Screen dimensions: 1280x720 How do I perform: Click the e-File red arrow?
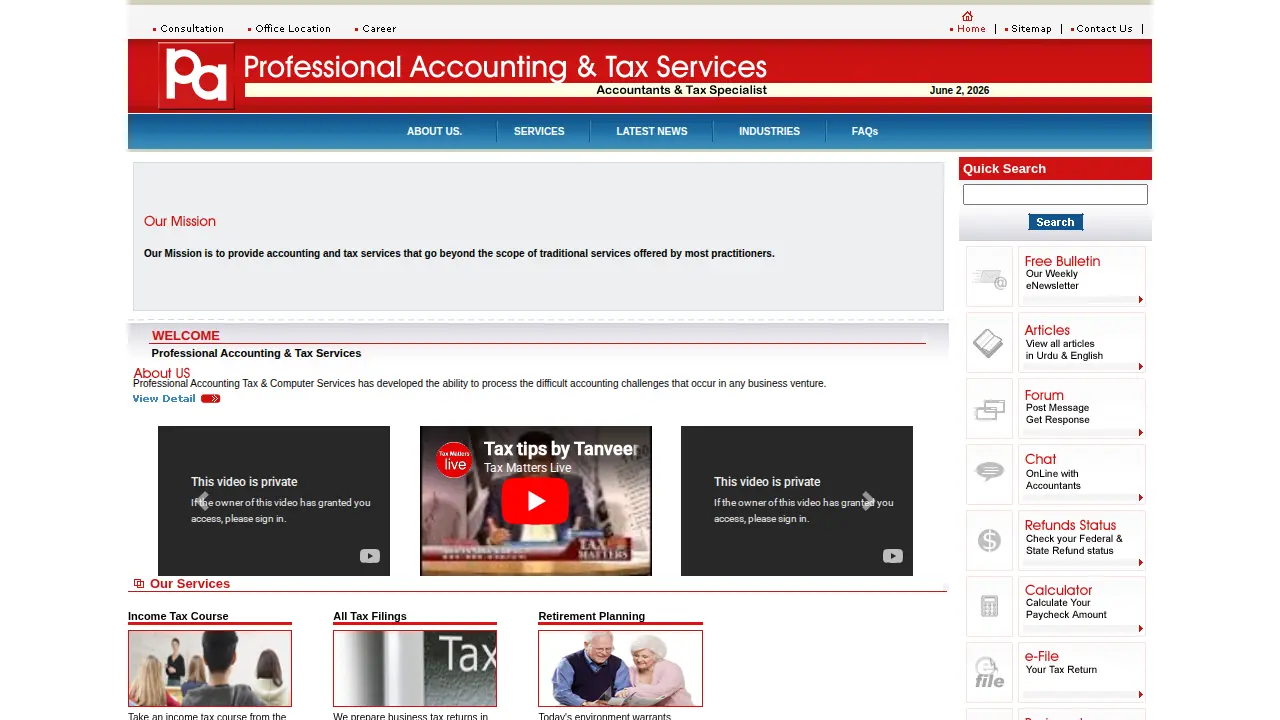click(x=1141, y=695)
